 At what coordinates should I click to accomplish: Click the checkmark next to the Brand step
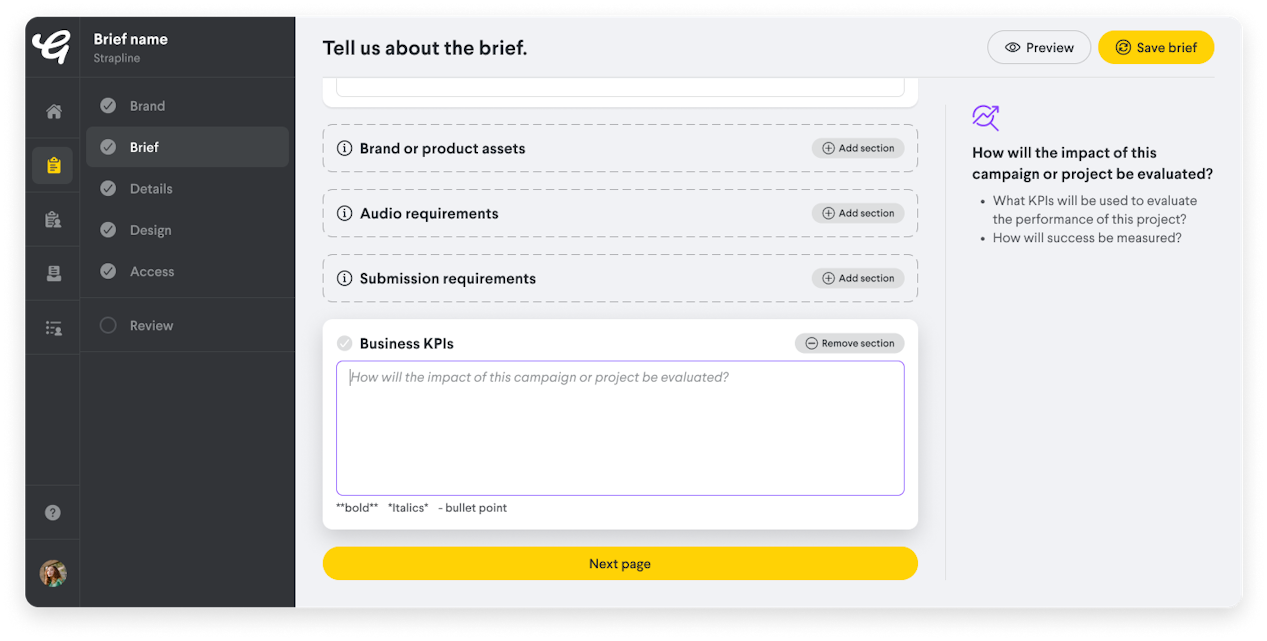tap(108, 105)
